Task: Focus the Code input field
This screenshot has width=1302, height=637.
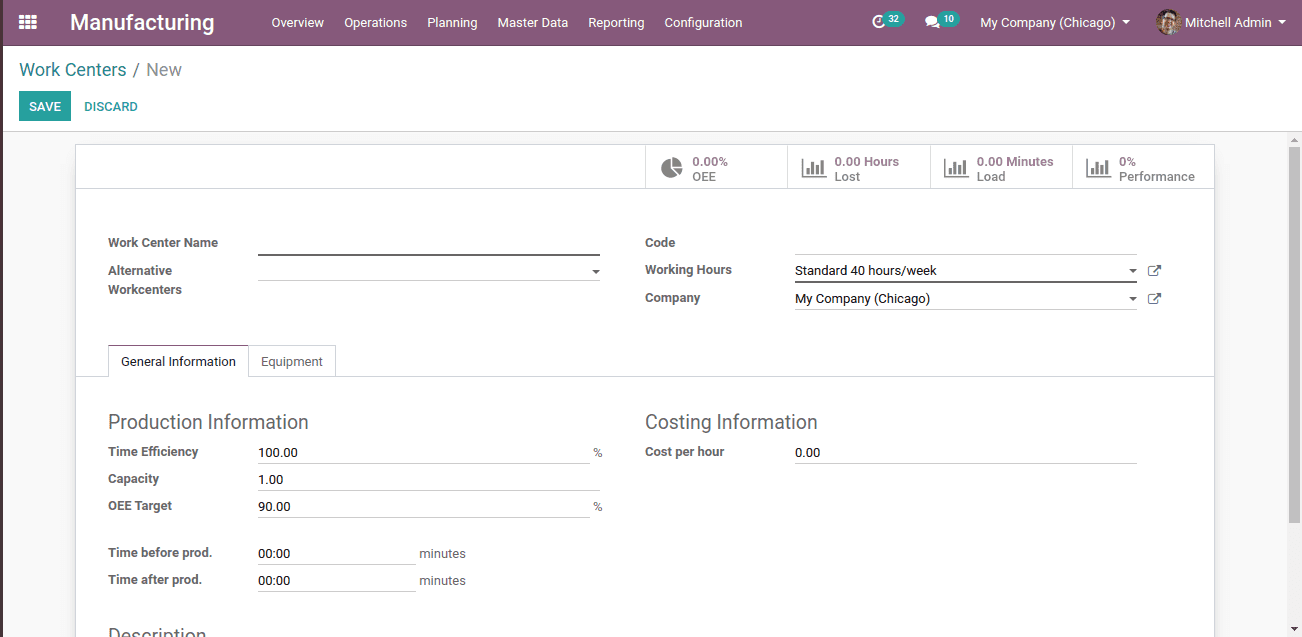Action: tap(966, 243)
